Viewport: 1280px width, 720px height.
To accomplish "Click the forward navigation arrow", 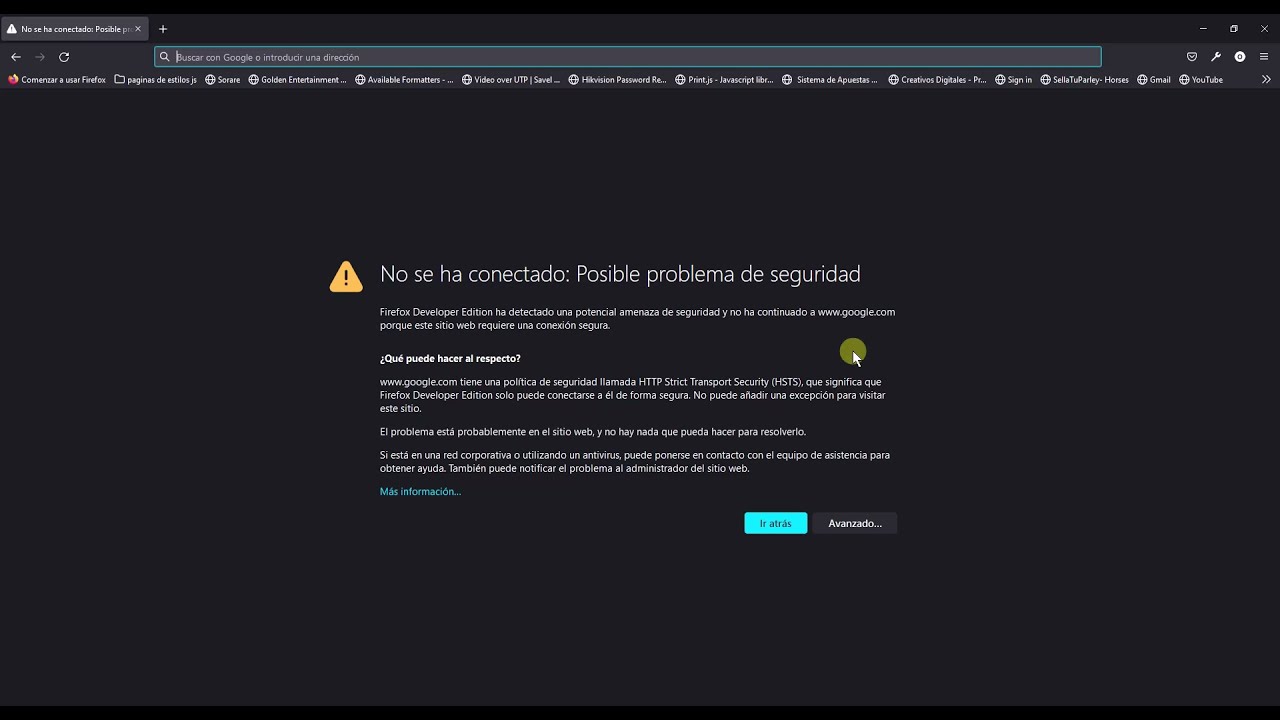I will [x=40, y=57].
